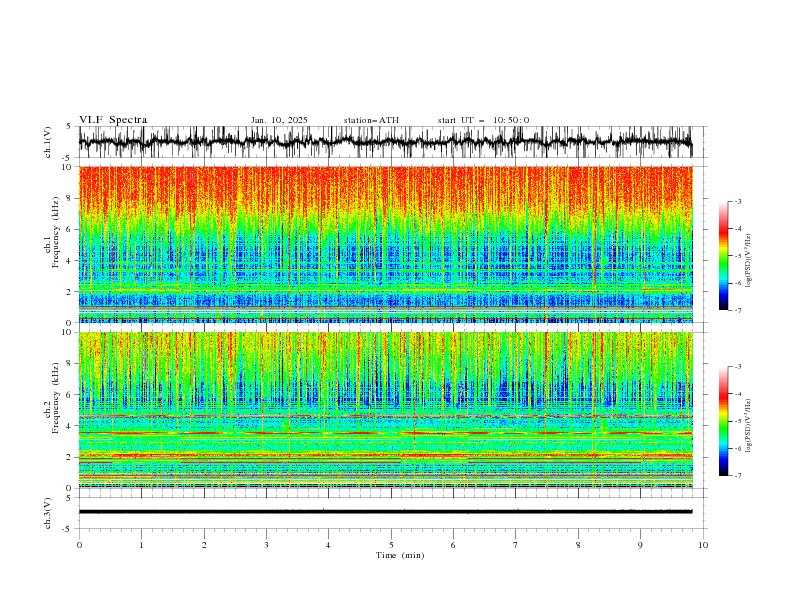Click the ch.1 spectrogram color scale bar

click(x=723, y=256)
